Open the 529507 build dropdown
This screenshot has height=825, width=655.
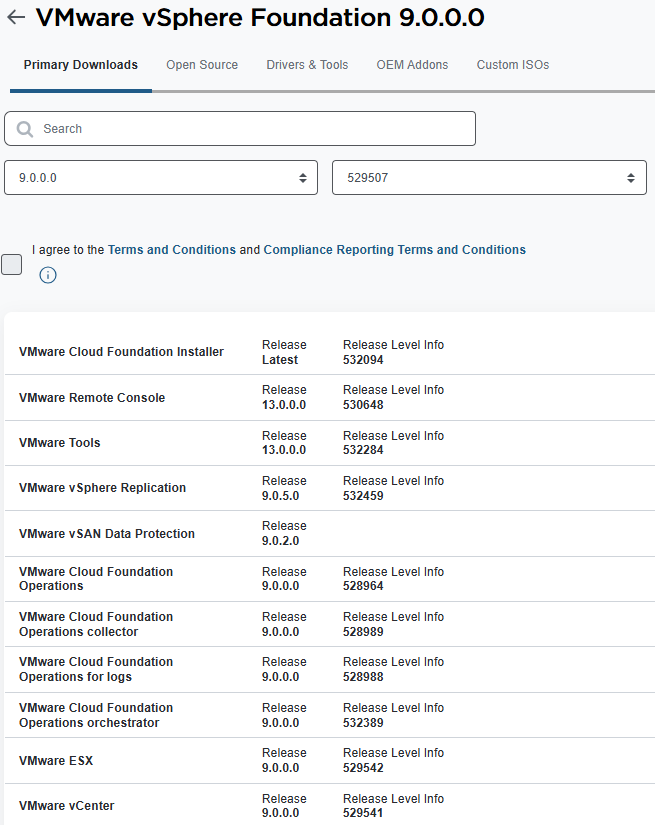click(x=489, y=178)
